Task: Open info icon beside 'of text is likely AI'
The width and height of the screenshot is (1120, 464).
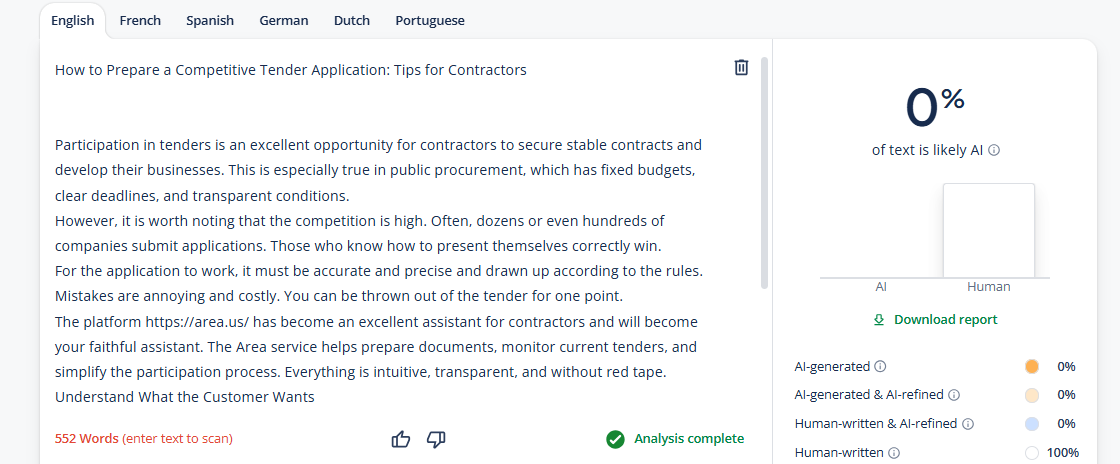Action: click(x=994, y=151)
